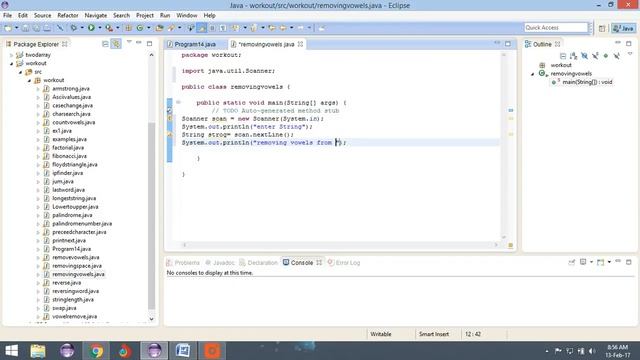Image resolution: width=640 pixels, height=360 pixels.
Task: Open the Window menu
Action: [187, 15]
